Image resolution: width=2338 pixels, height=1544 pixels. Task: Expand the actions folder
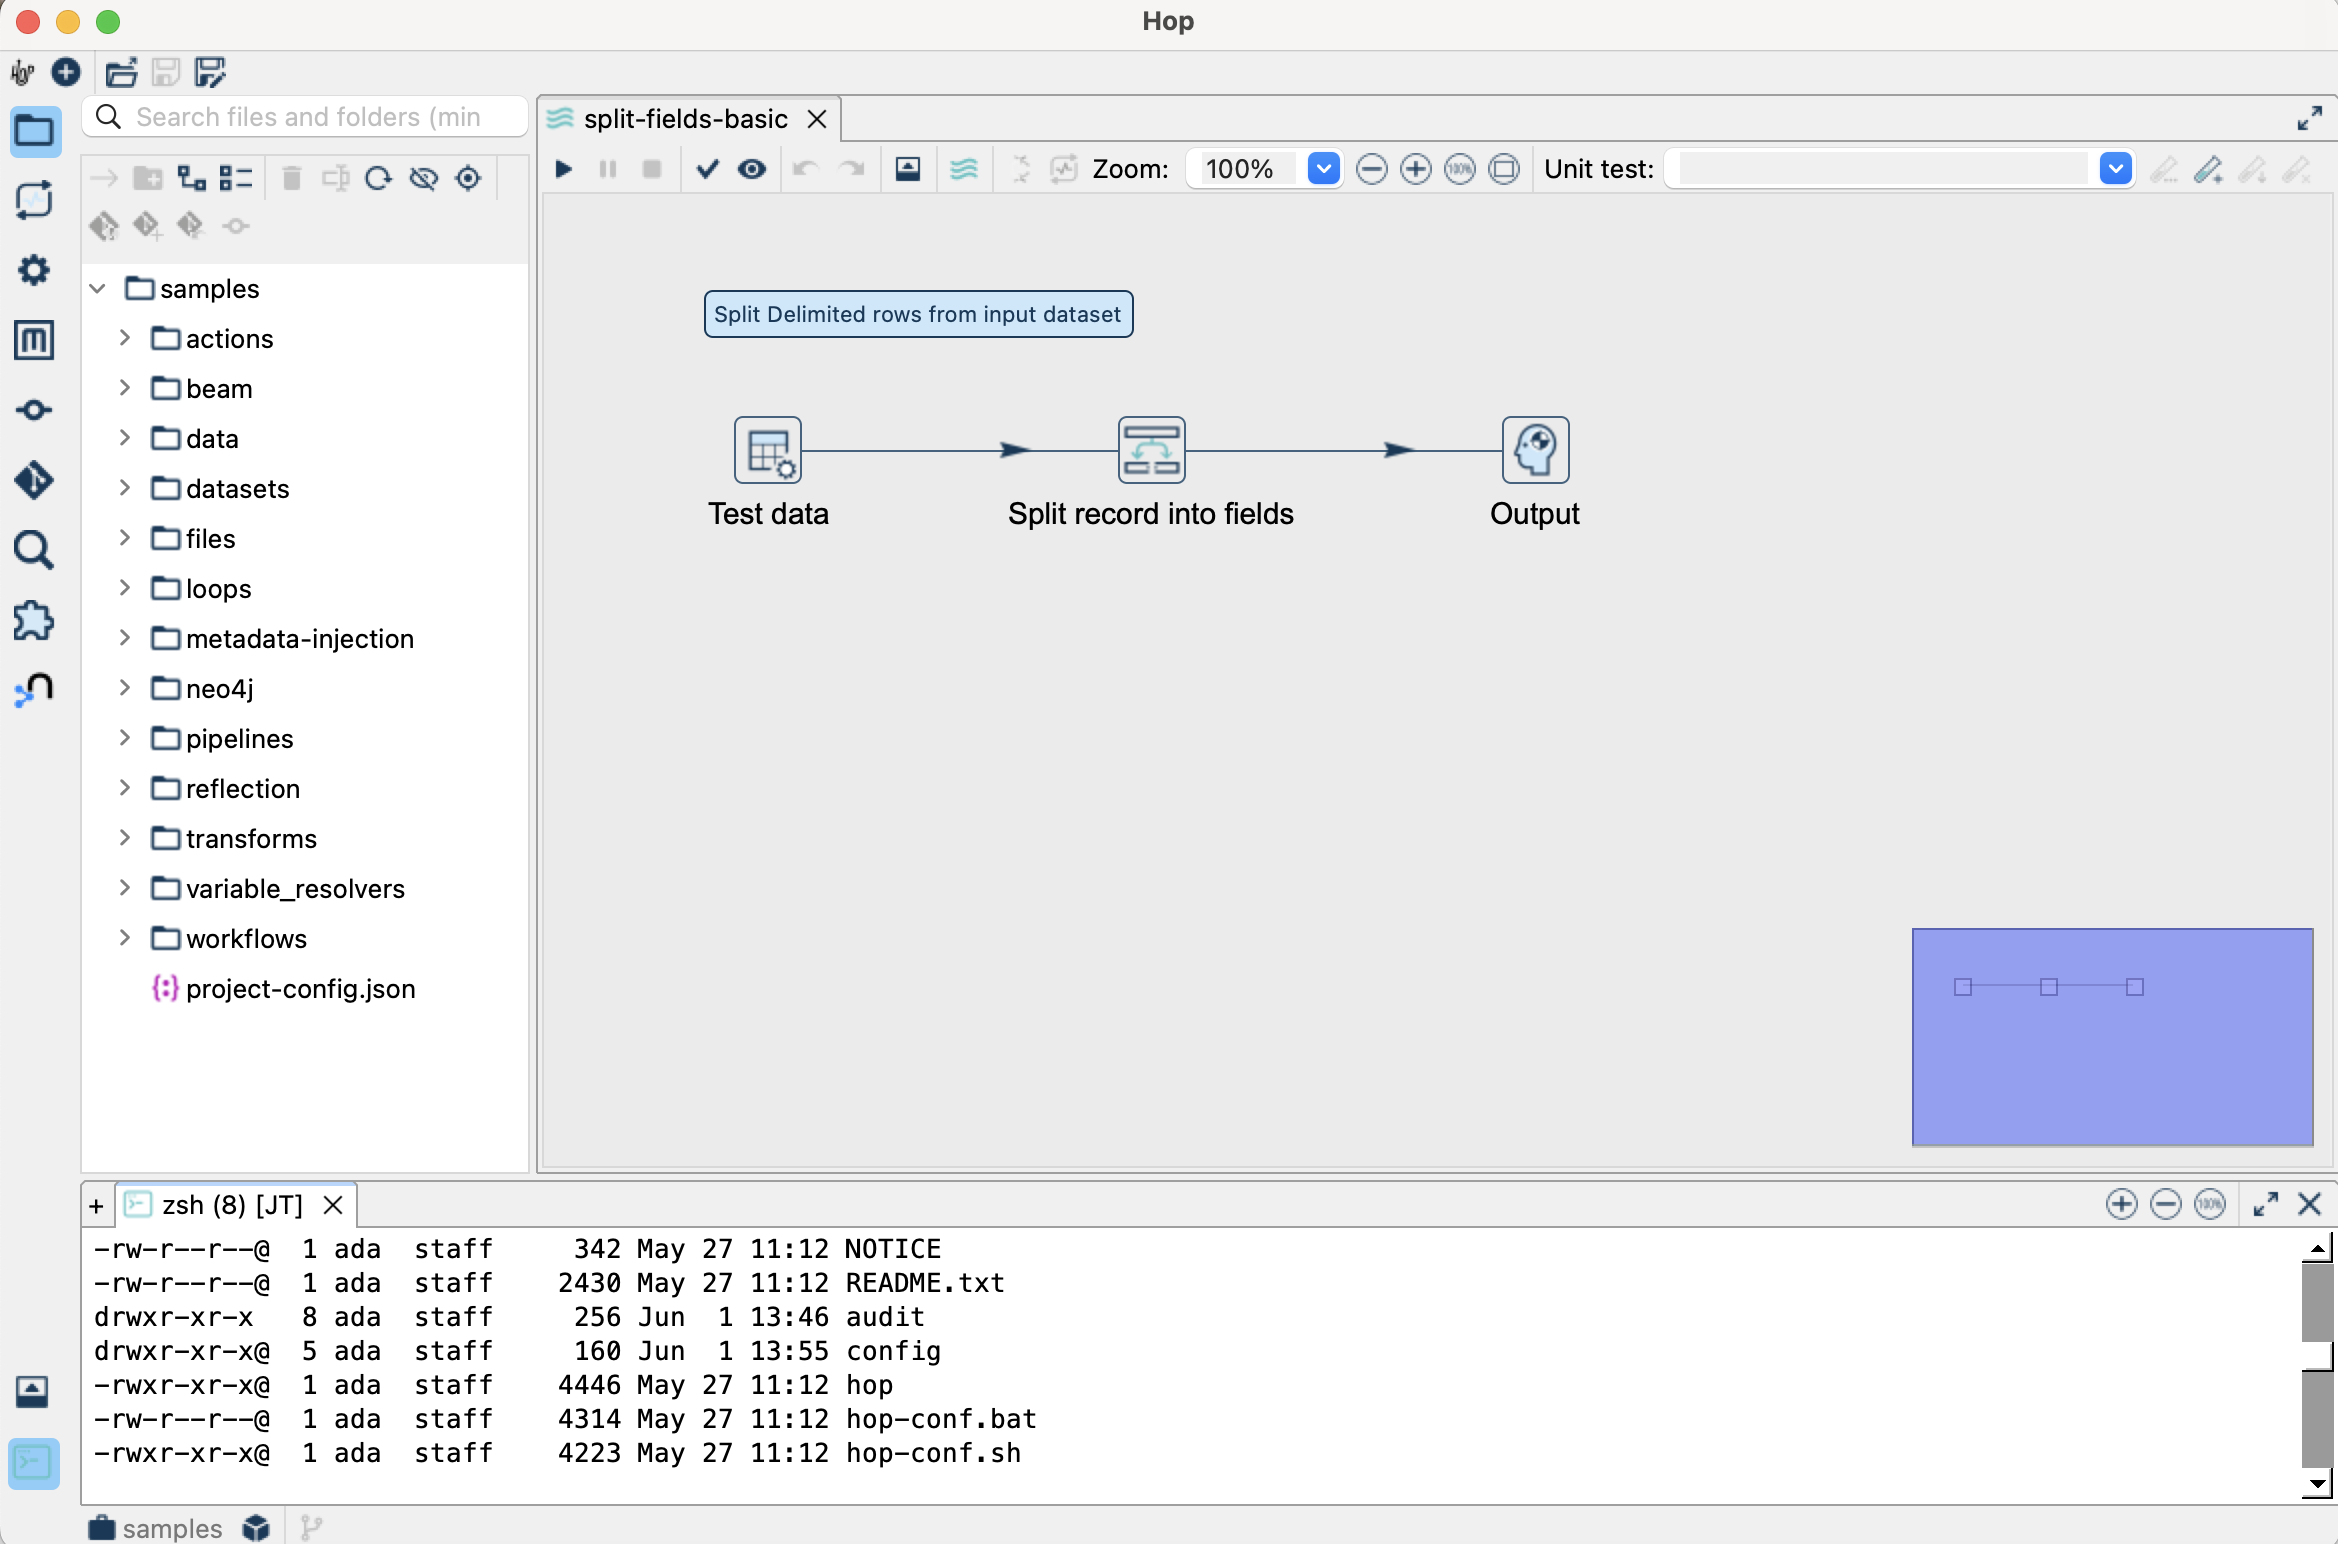pyautogui.click(x=125, y=338)
